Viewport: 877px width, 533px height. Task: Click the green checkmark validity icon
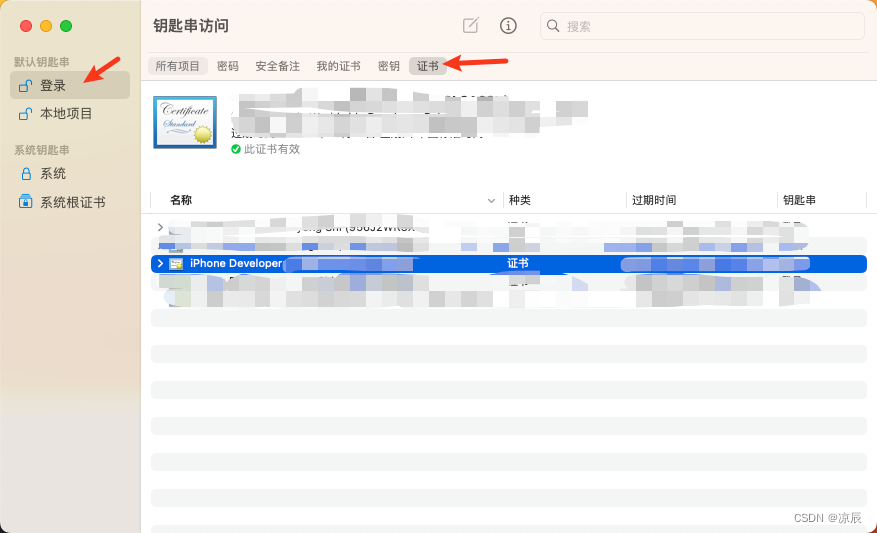click(236, 149)
